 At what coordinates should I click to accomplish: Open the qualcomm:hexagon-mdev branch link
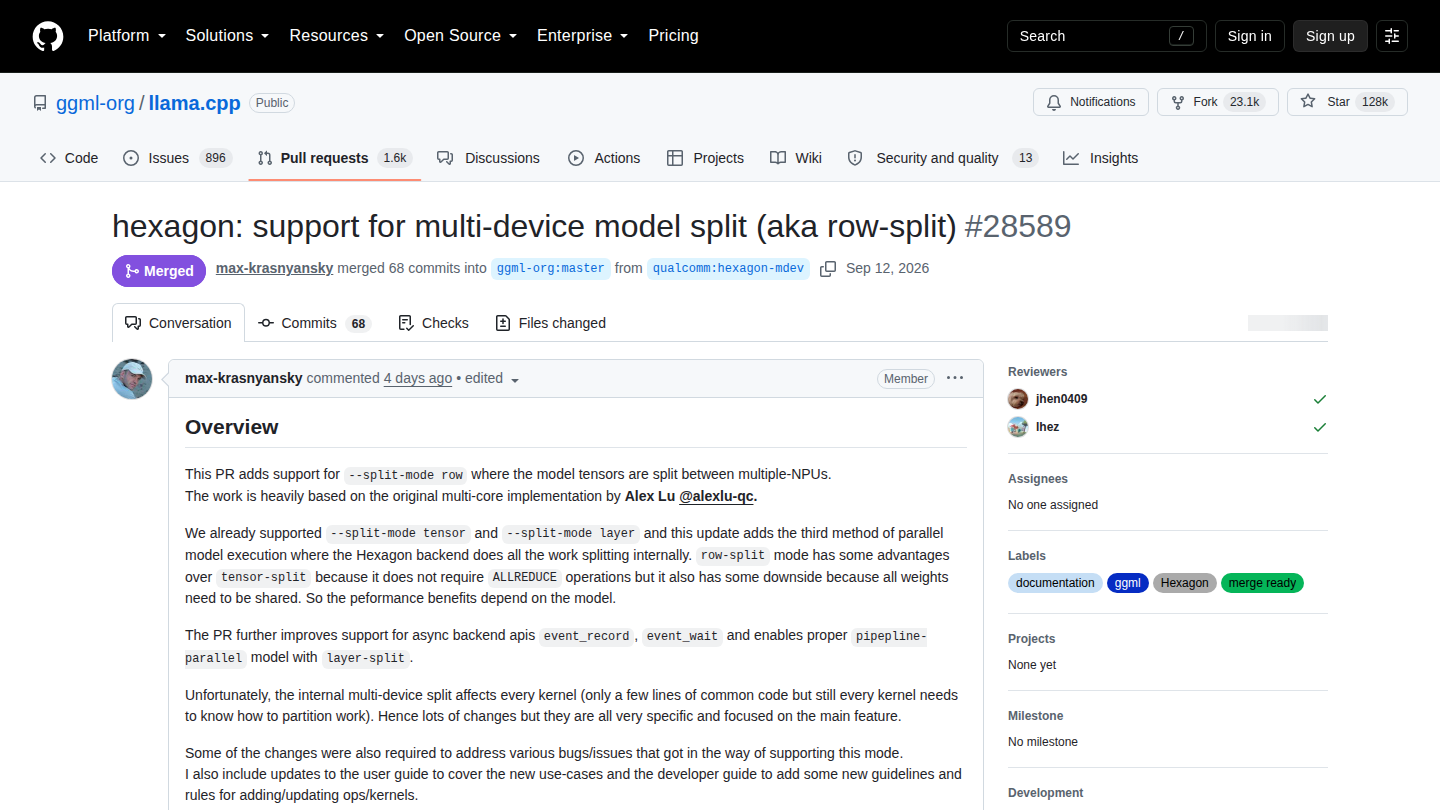(x=727, y=268)
